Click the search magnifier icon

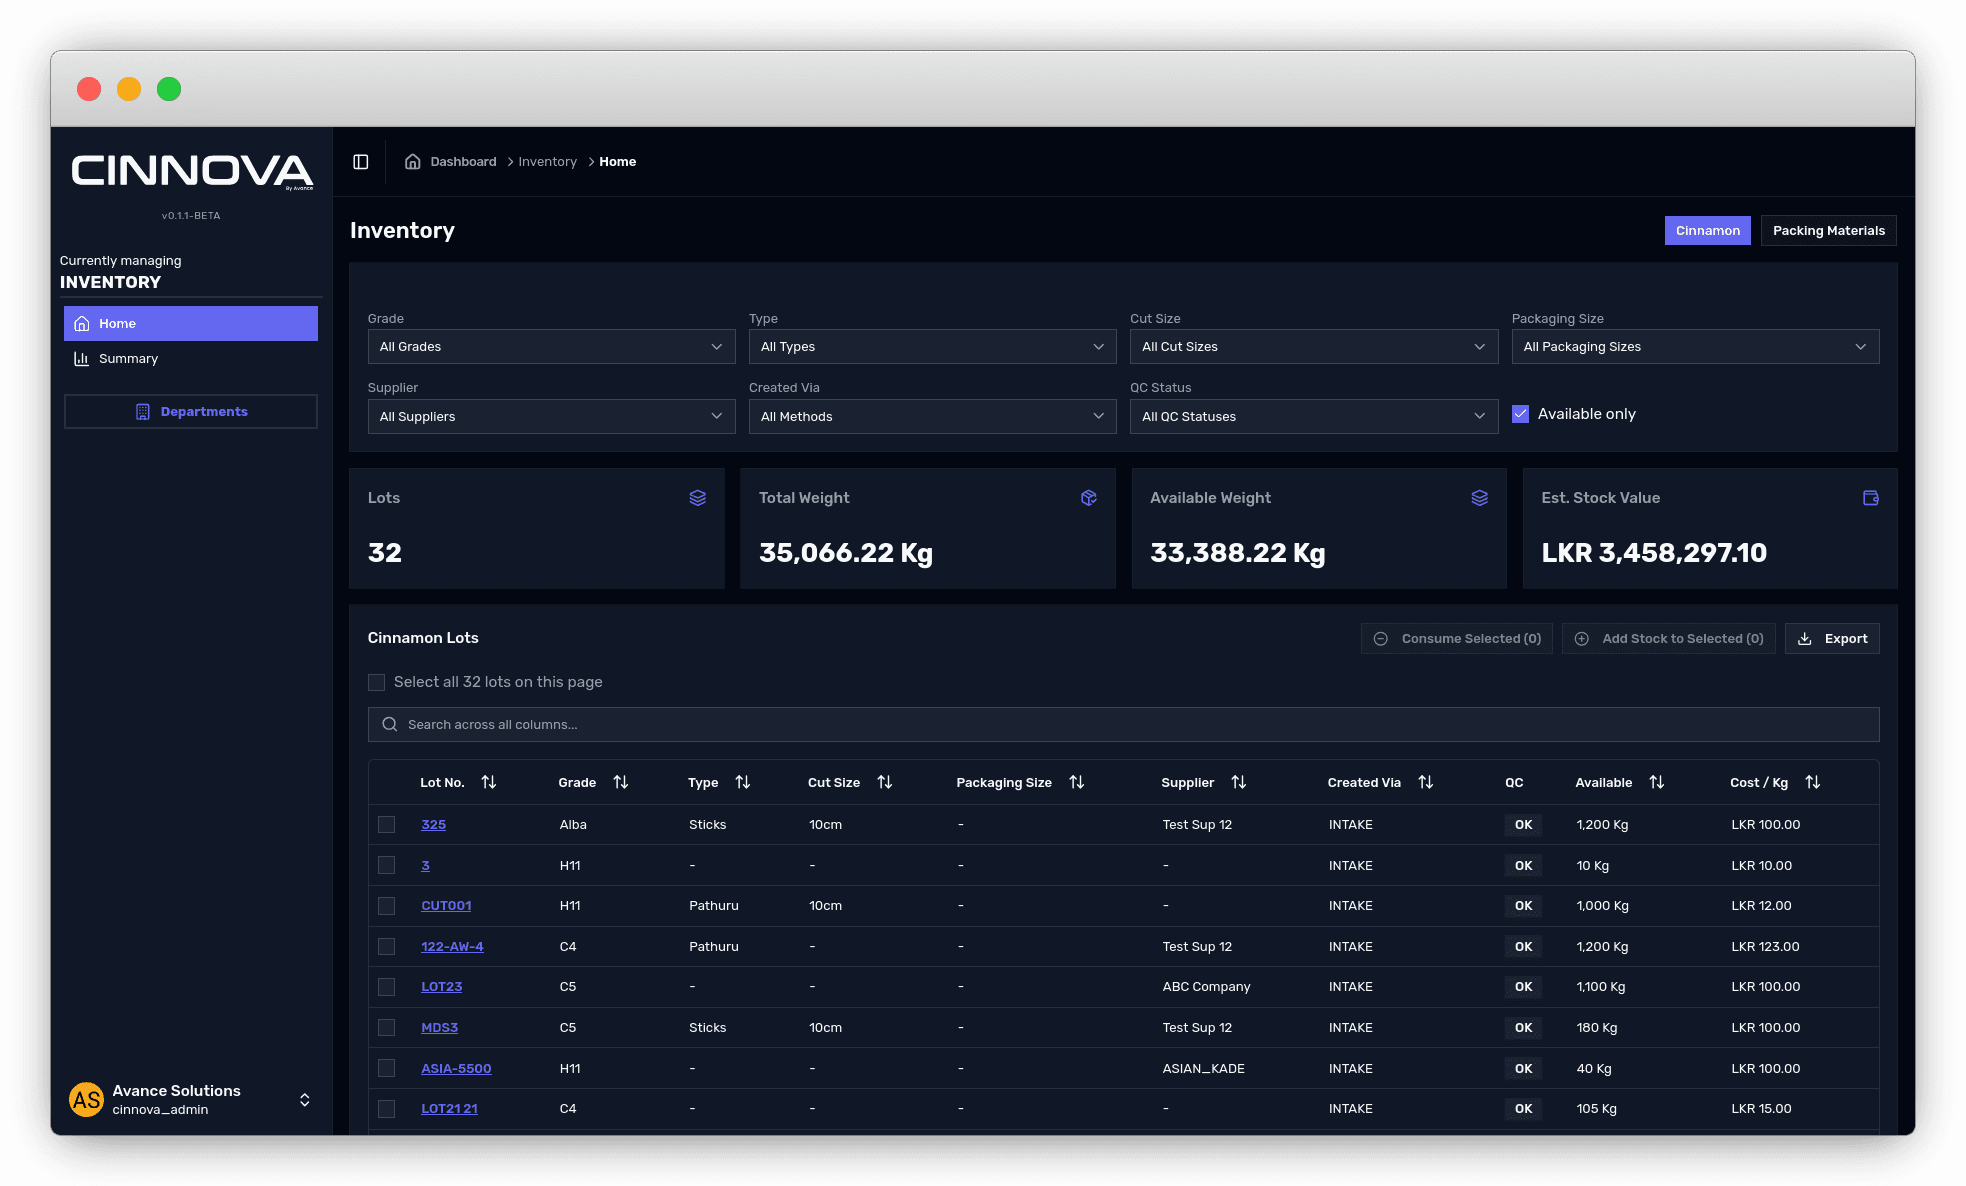390,725
